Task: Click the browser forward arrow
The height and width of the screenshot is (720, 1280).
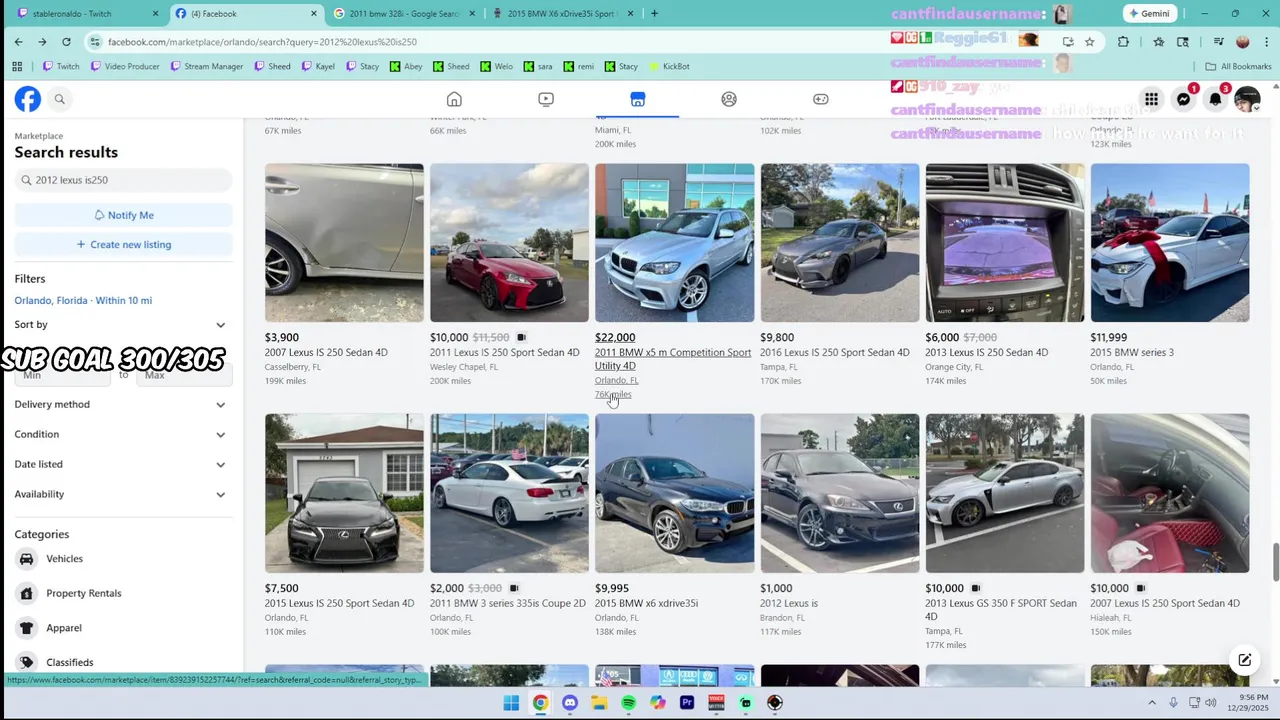Action: [42, 42]
